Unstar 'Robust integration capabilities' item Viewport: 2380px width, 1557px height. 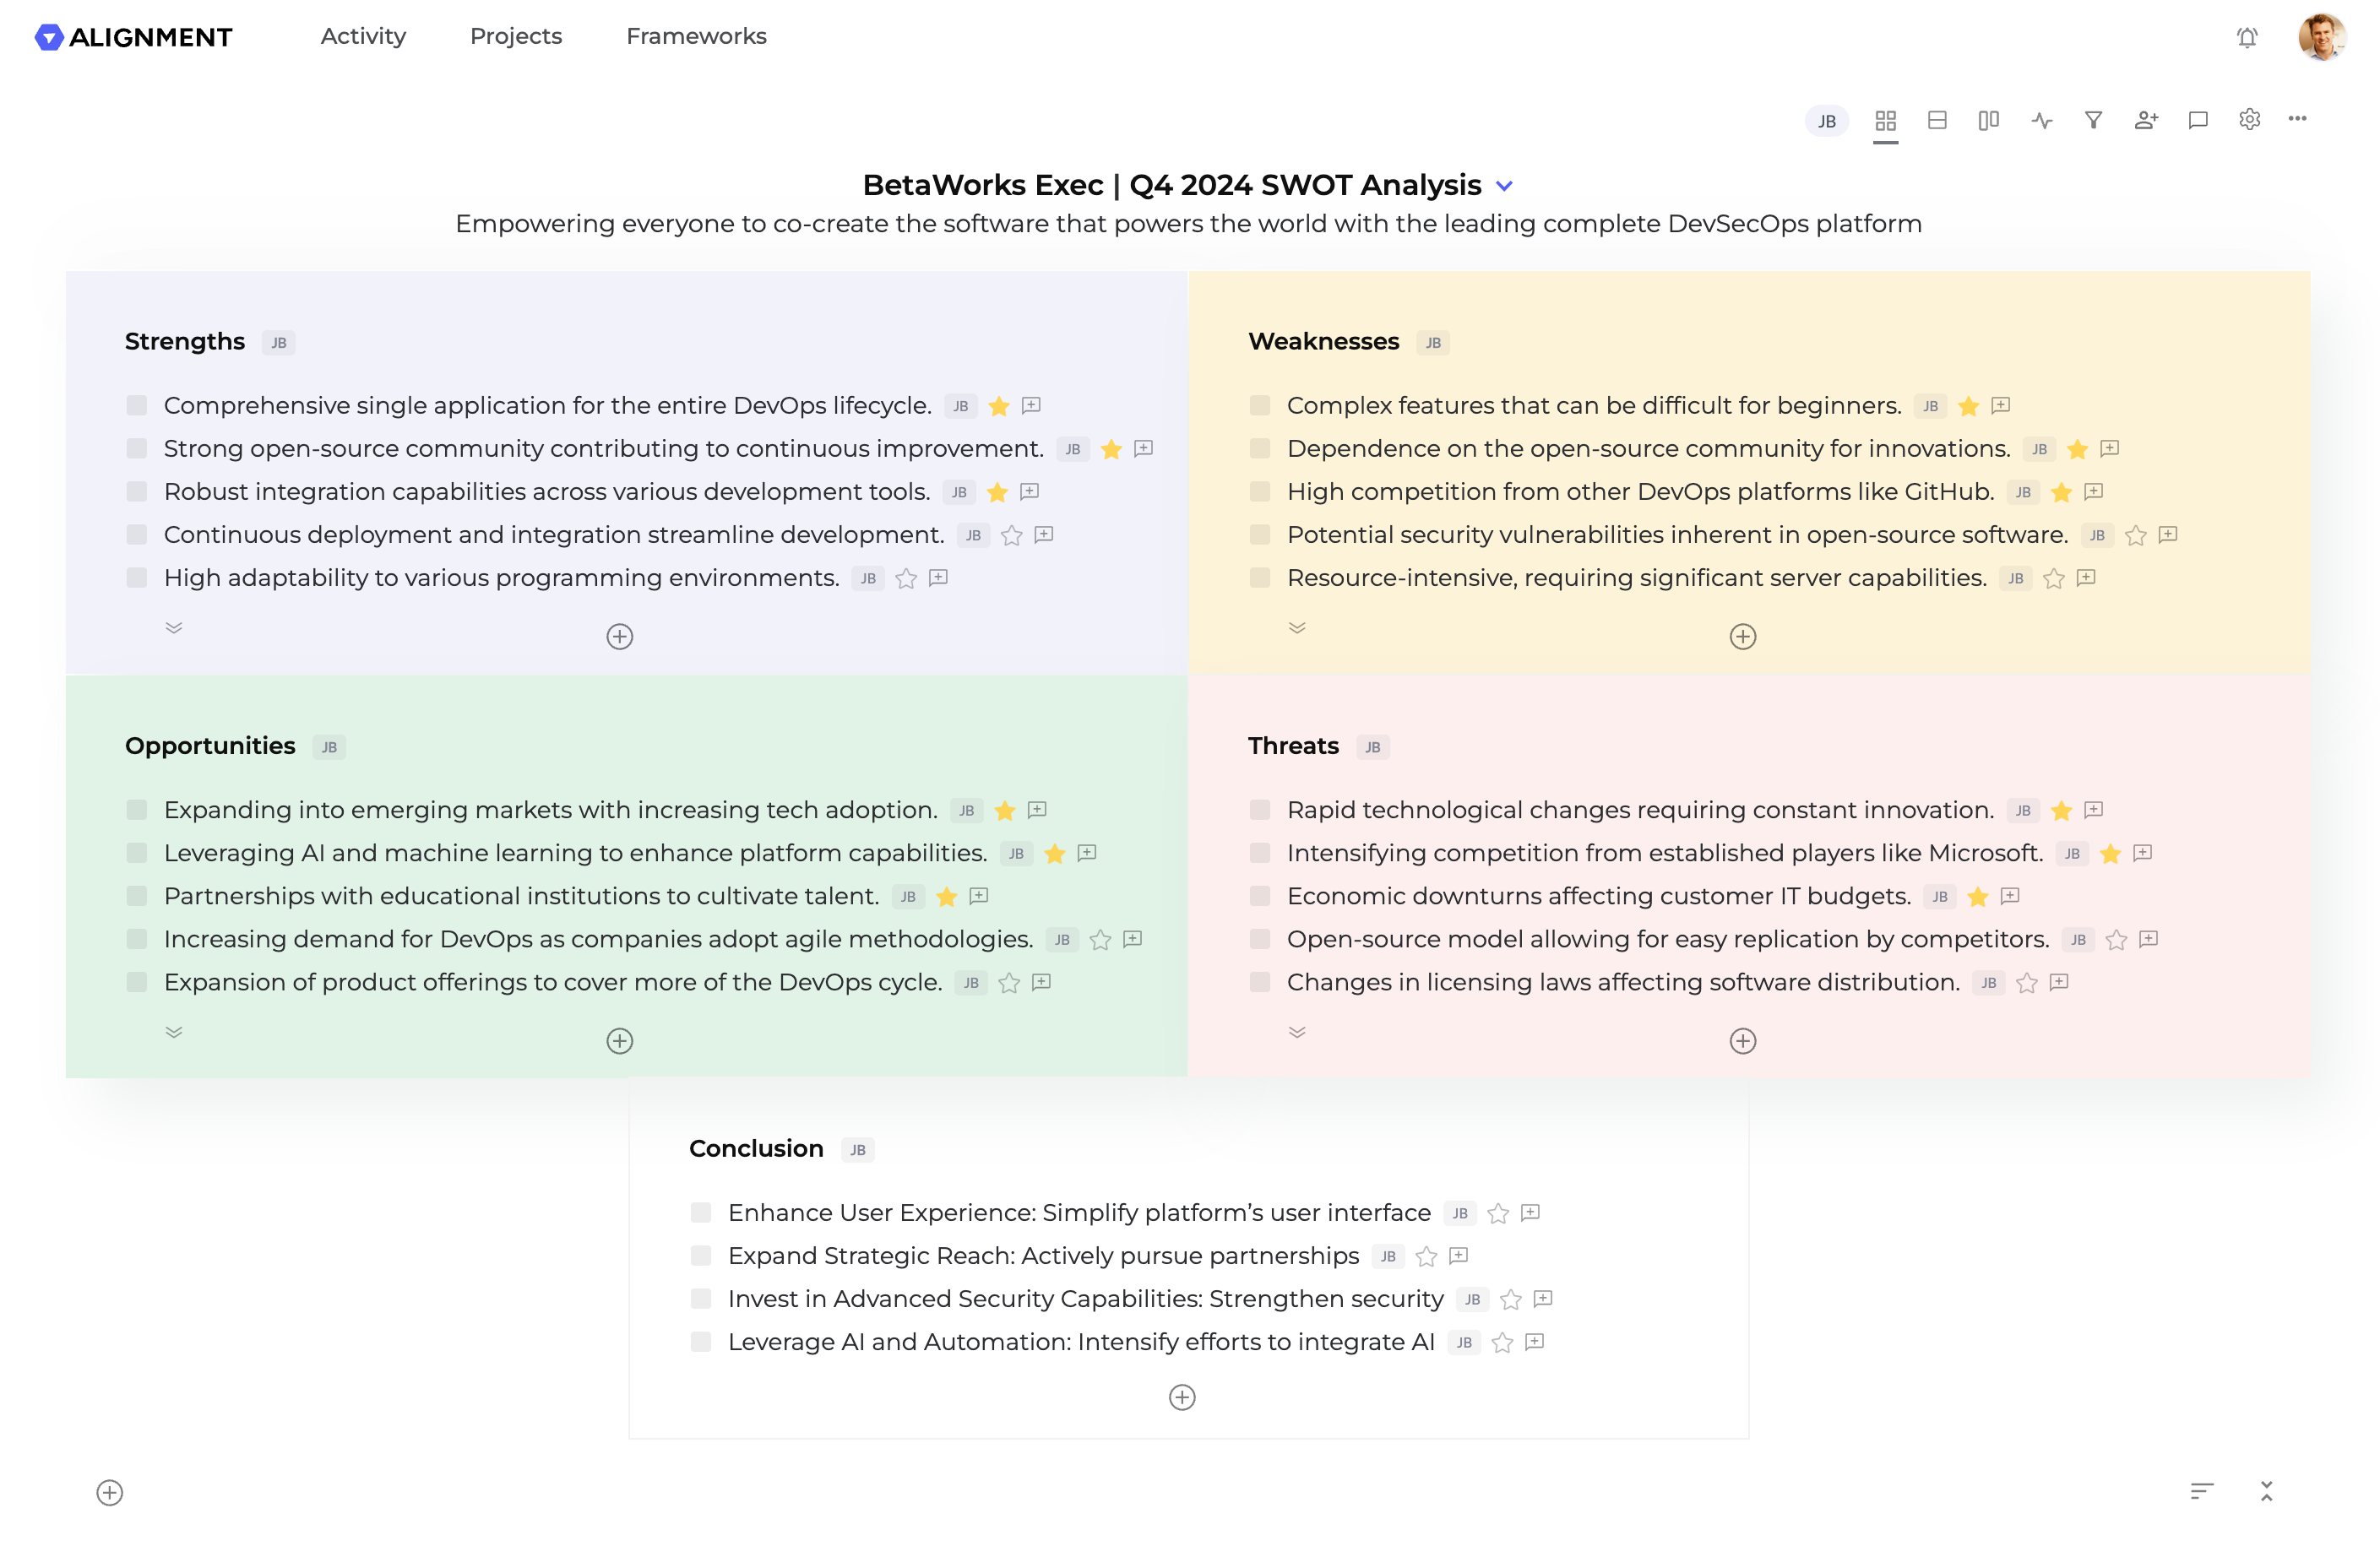tap(997, 491)
